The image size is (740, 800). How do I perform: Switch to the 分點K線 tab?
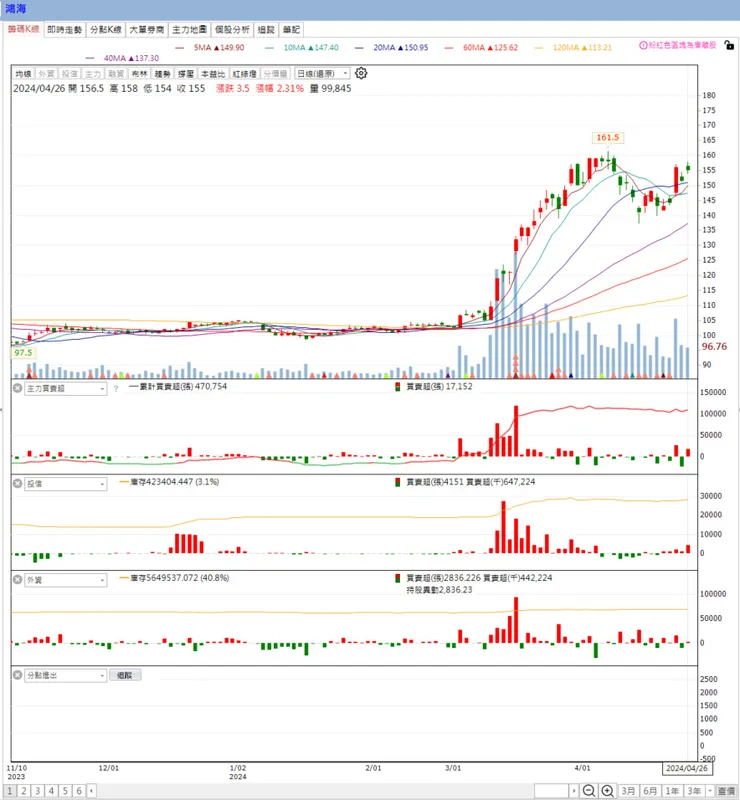point(106,30)
